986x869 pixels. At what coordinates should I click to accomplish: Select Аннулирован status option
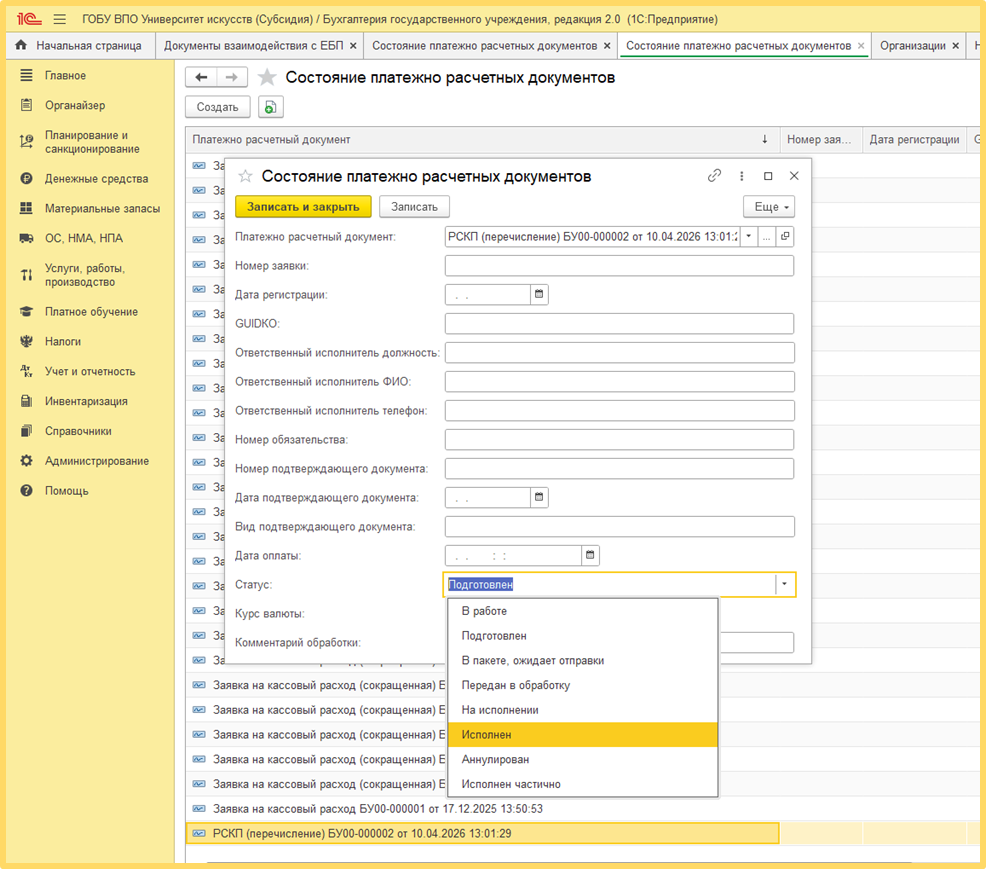(582, 759)
